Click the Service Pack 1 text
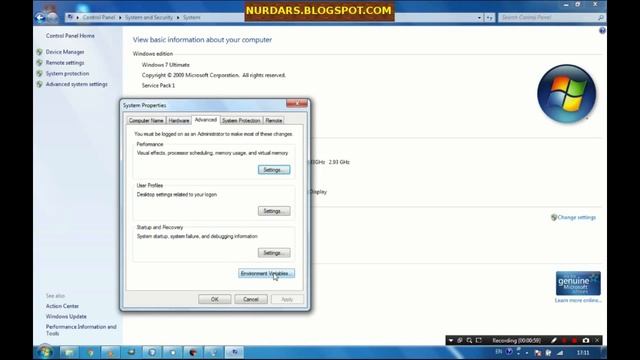Image resolution: width=640 pixels, height=360 pixels. [x=158, y=86]
